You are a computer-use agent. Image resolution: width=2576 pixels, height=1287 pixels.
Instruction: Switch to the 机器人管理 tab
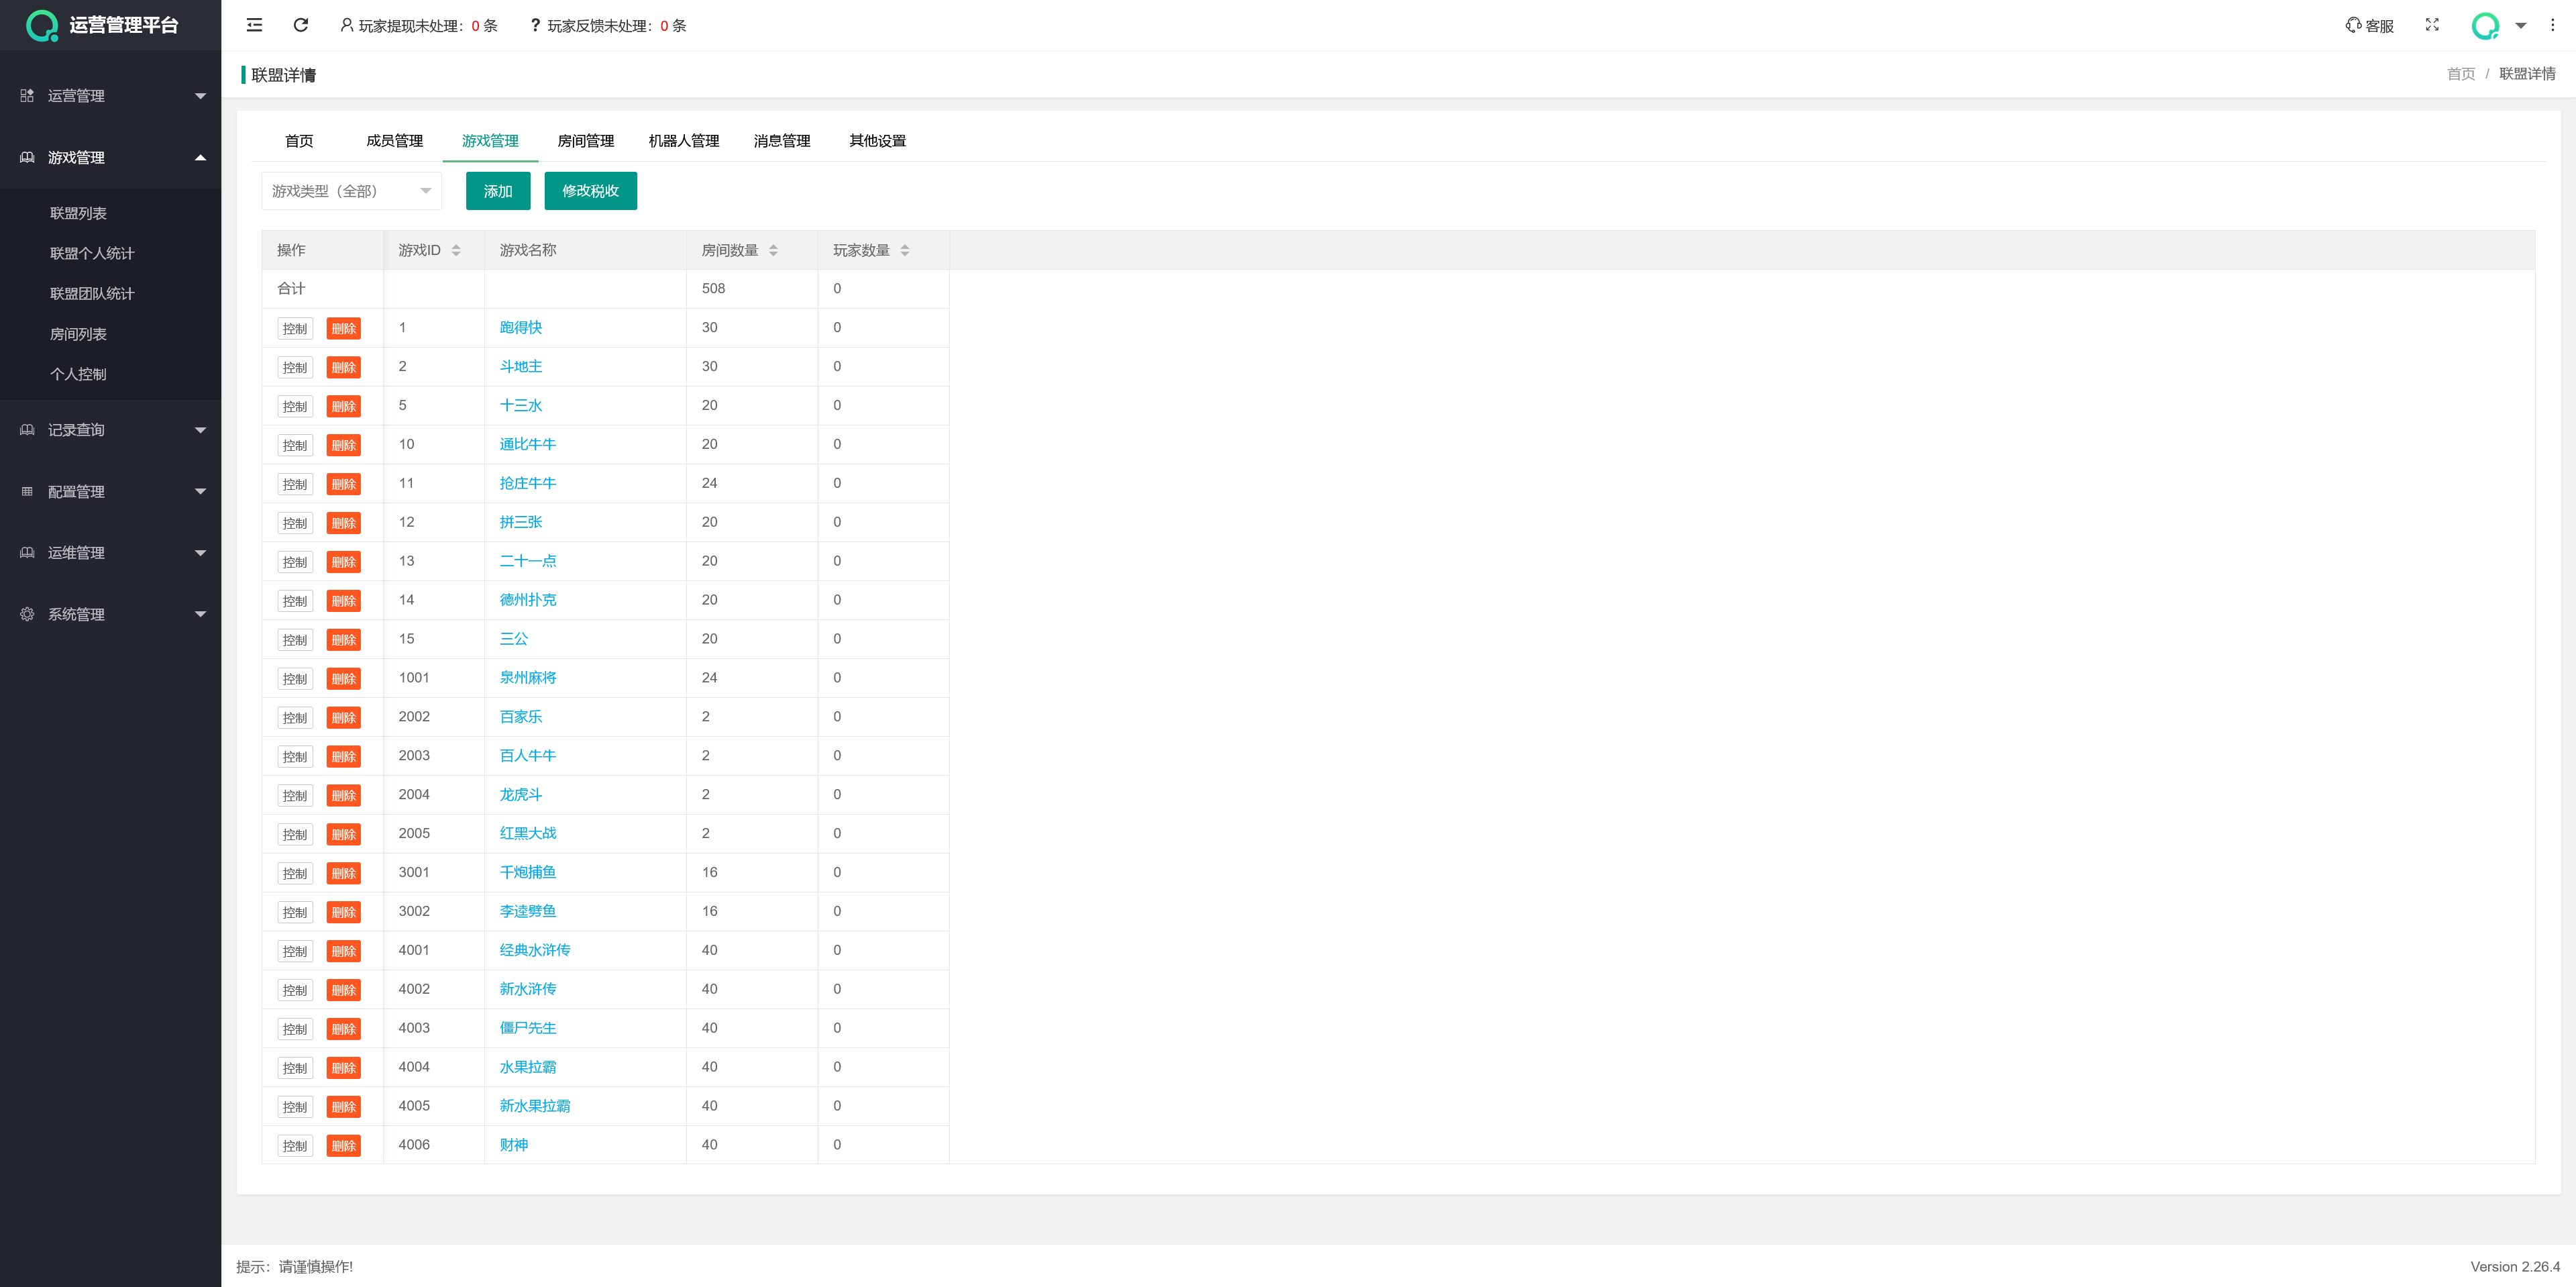[683, 141]
